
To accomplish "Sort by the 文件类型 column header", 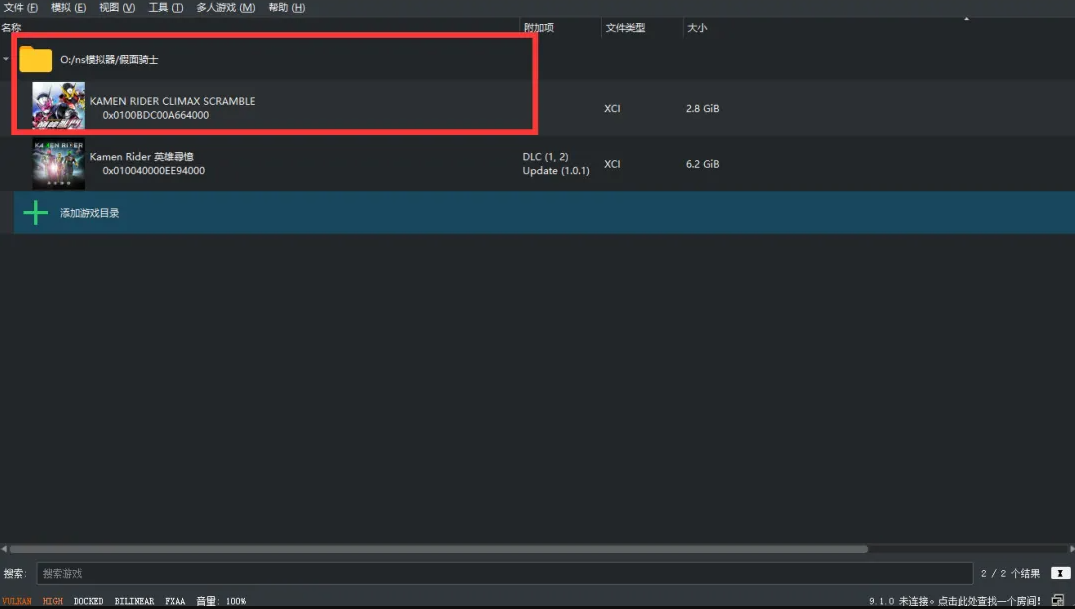I will [625, 27].
